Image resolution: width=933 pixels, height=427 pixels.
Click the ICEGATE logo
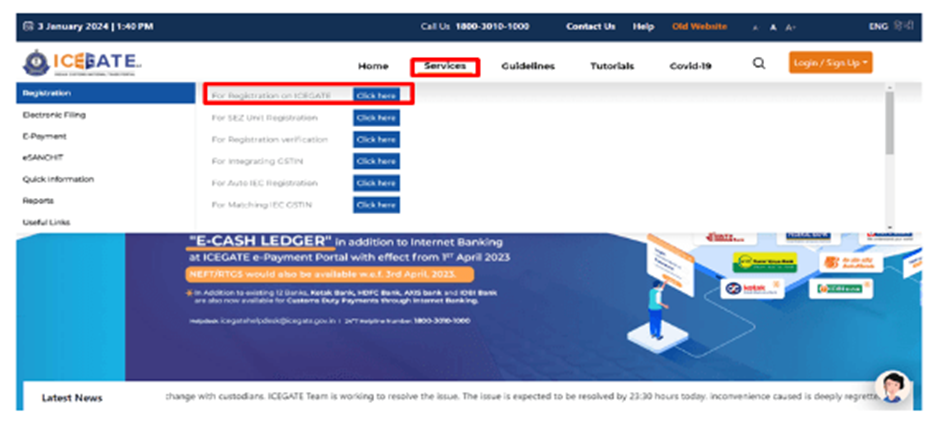(x=82, y=63)
